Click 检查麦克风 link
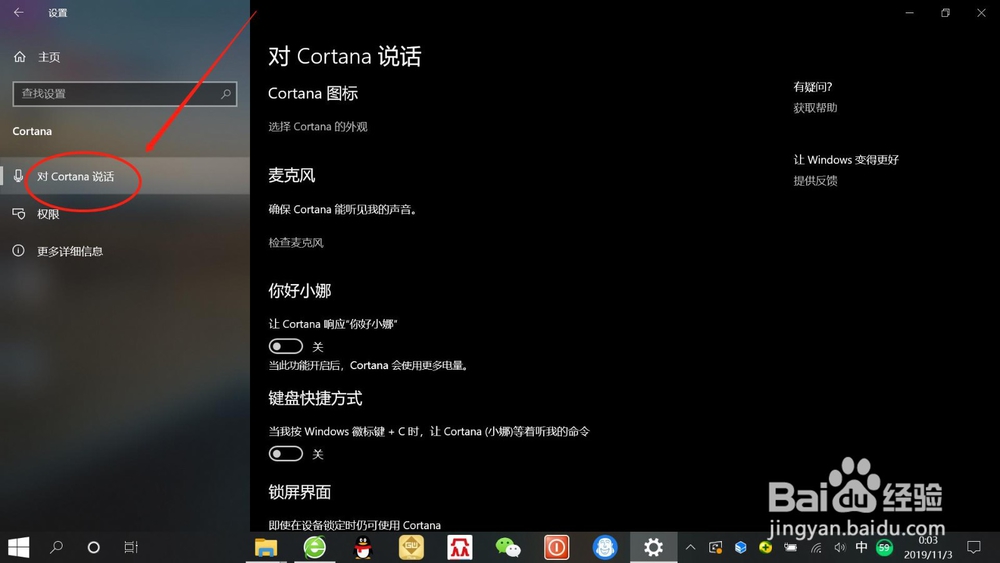This screenshot has height=563, width=1000. pos(296,242)
